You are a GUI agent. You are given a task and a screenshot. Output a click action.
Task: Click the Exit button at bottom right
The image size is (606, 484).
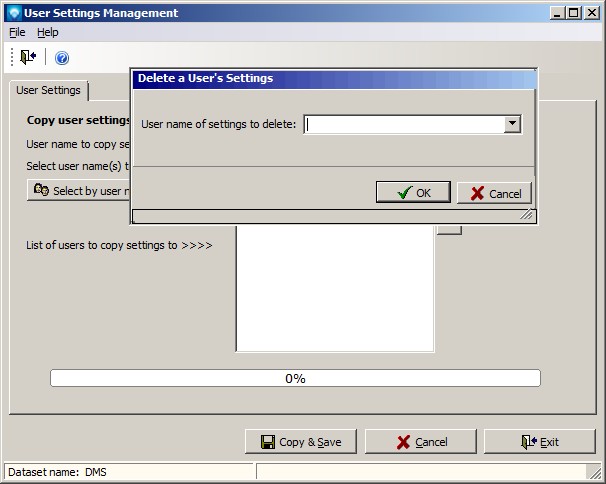[x=539, y=442]
